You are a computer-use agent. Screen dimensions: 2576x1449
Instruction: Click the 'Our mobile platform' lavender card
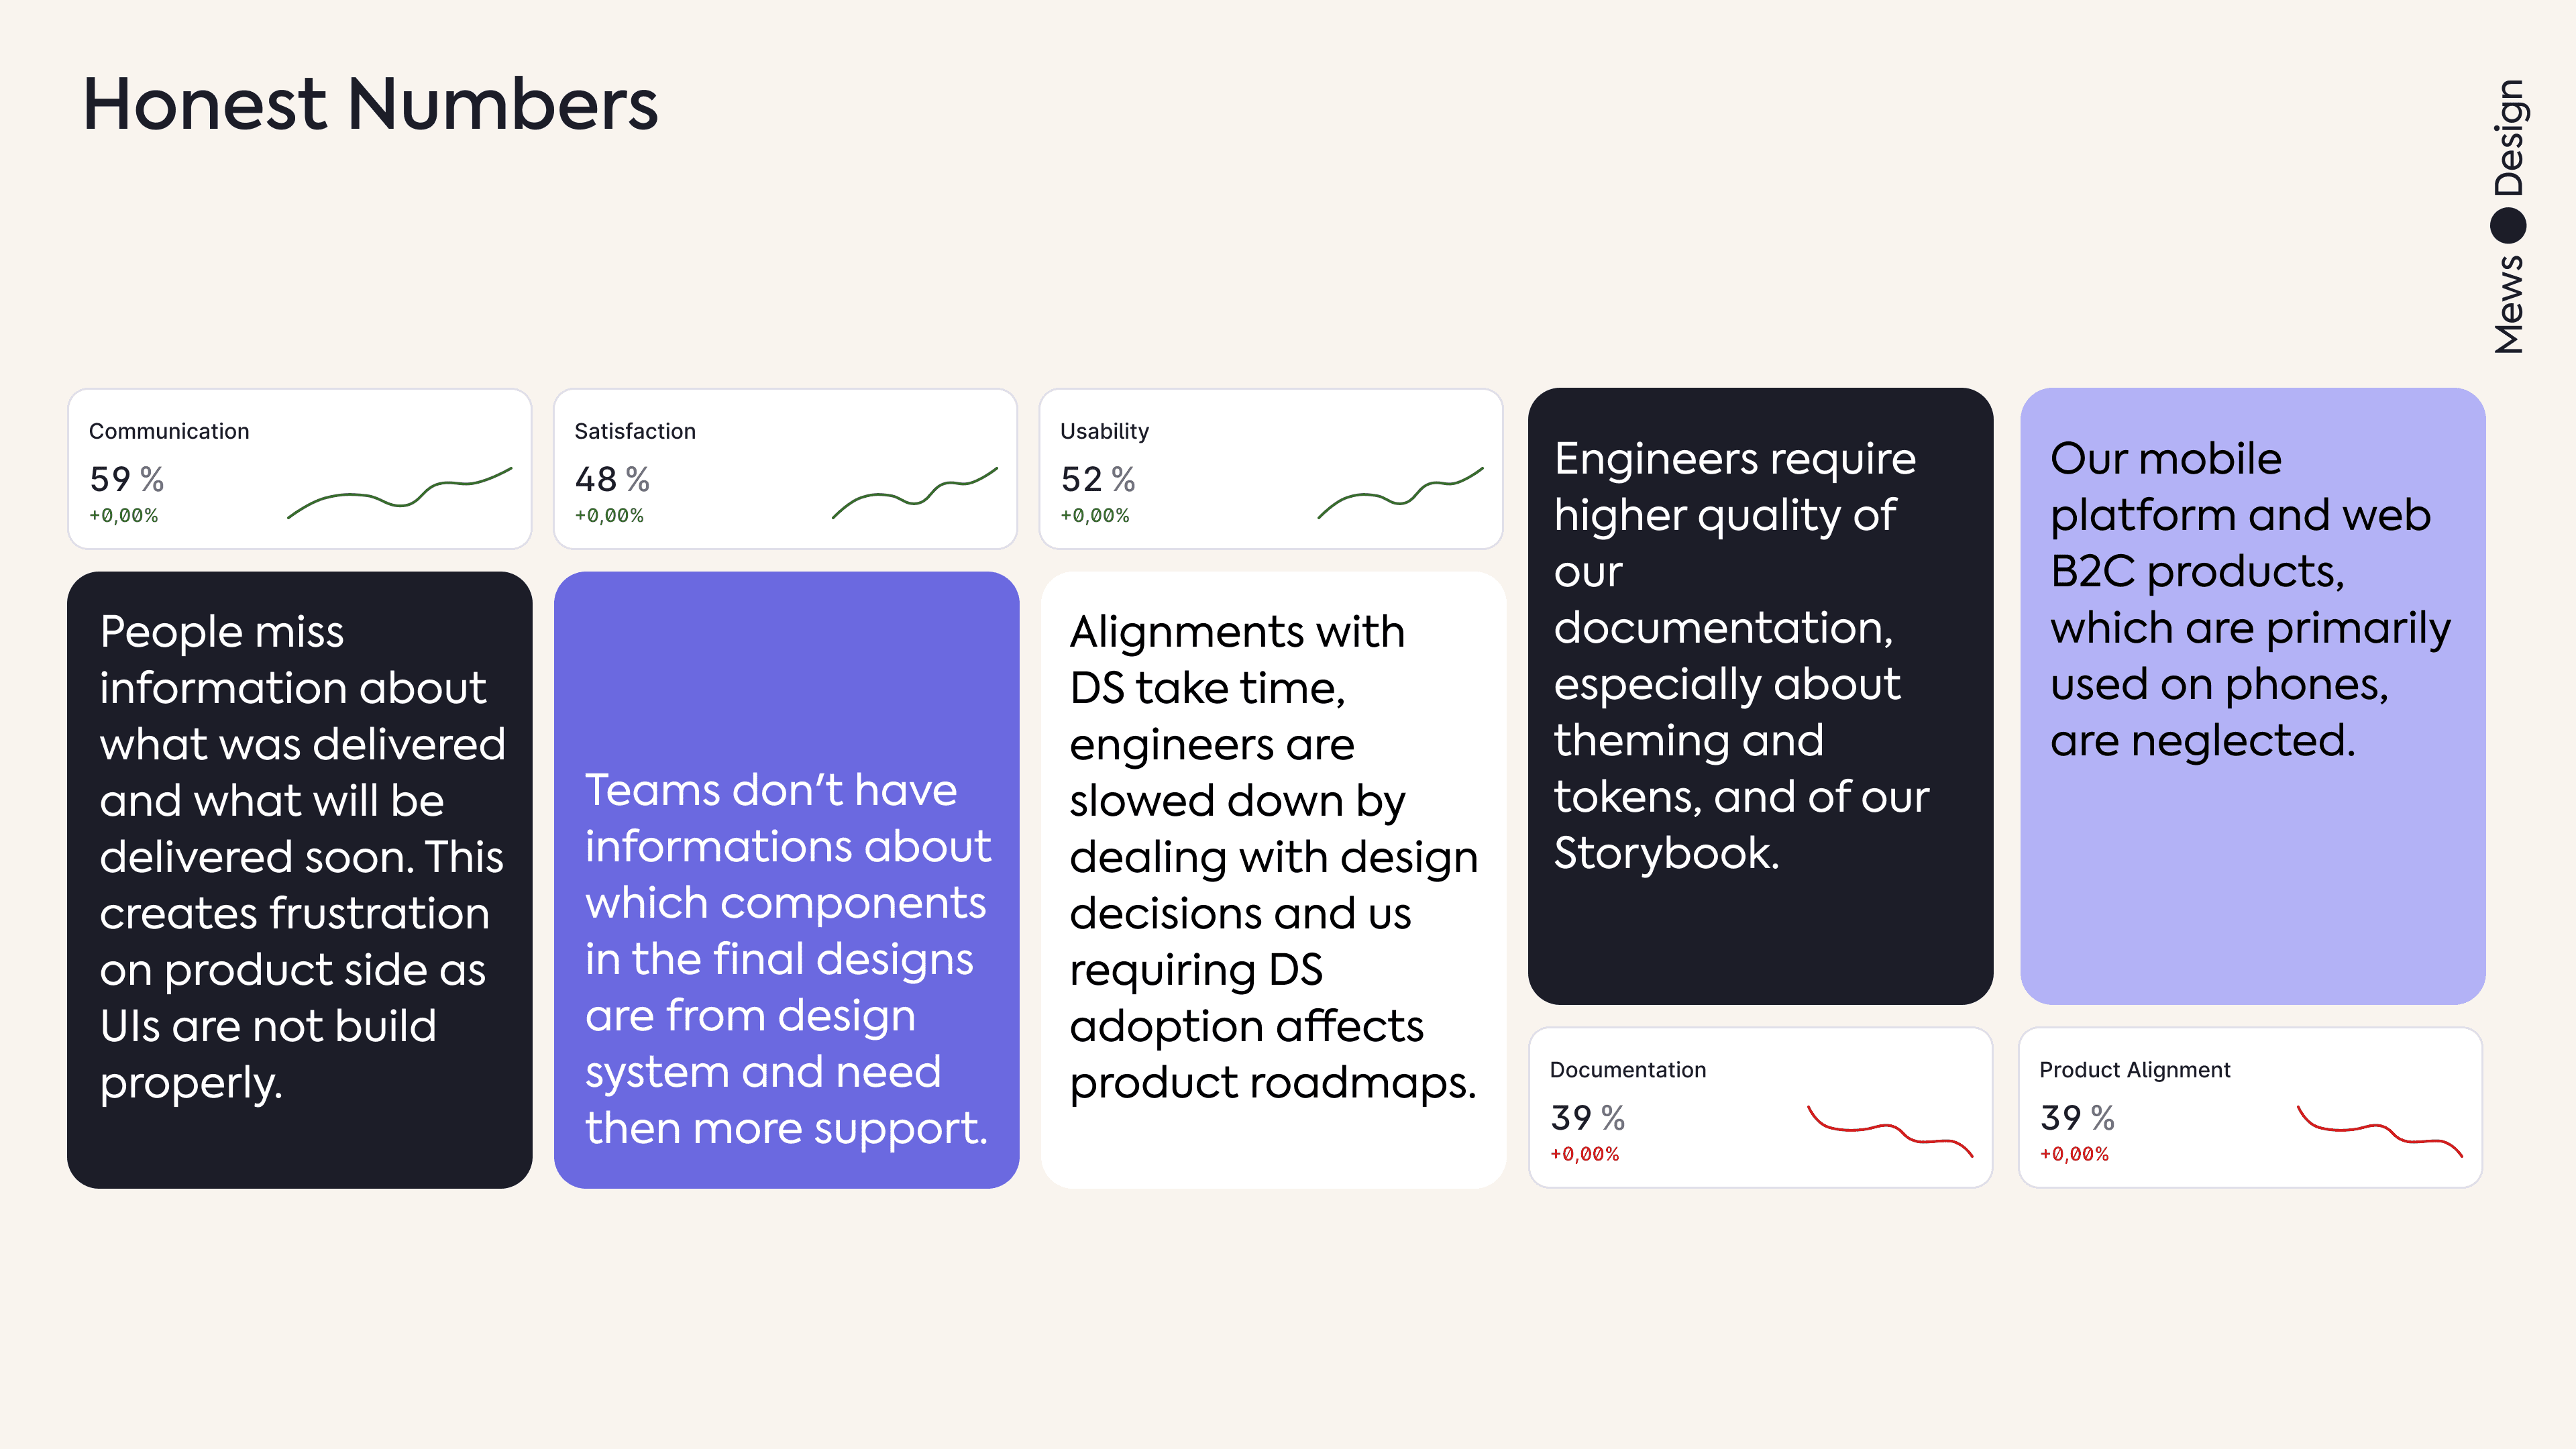[2252, 696]
